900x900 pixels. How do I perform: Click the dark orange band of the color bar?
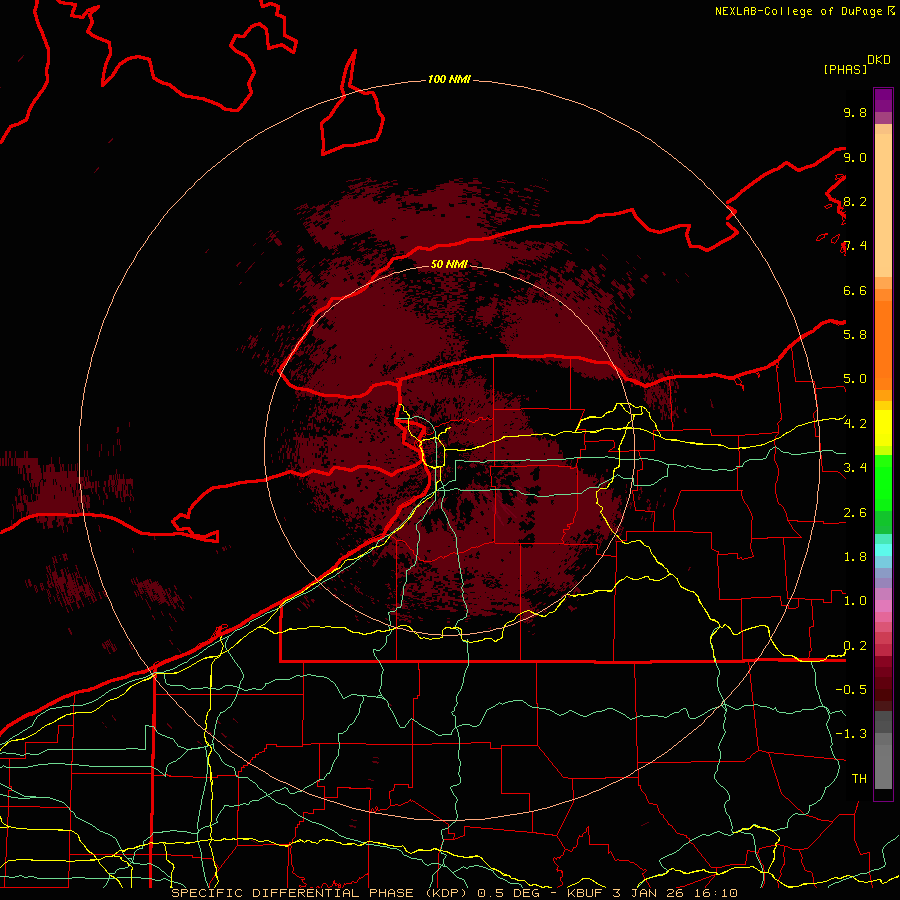pyautogui.click(x=883, y=344)
